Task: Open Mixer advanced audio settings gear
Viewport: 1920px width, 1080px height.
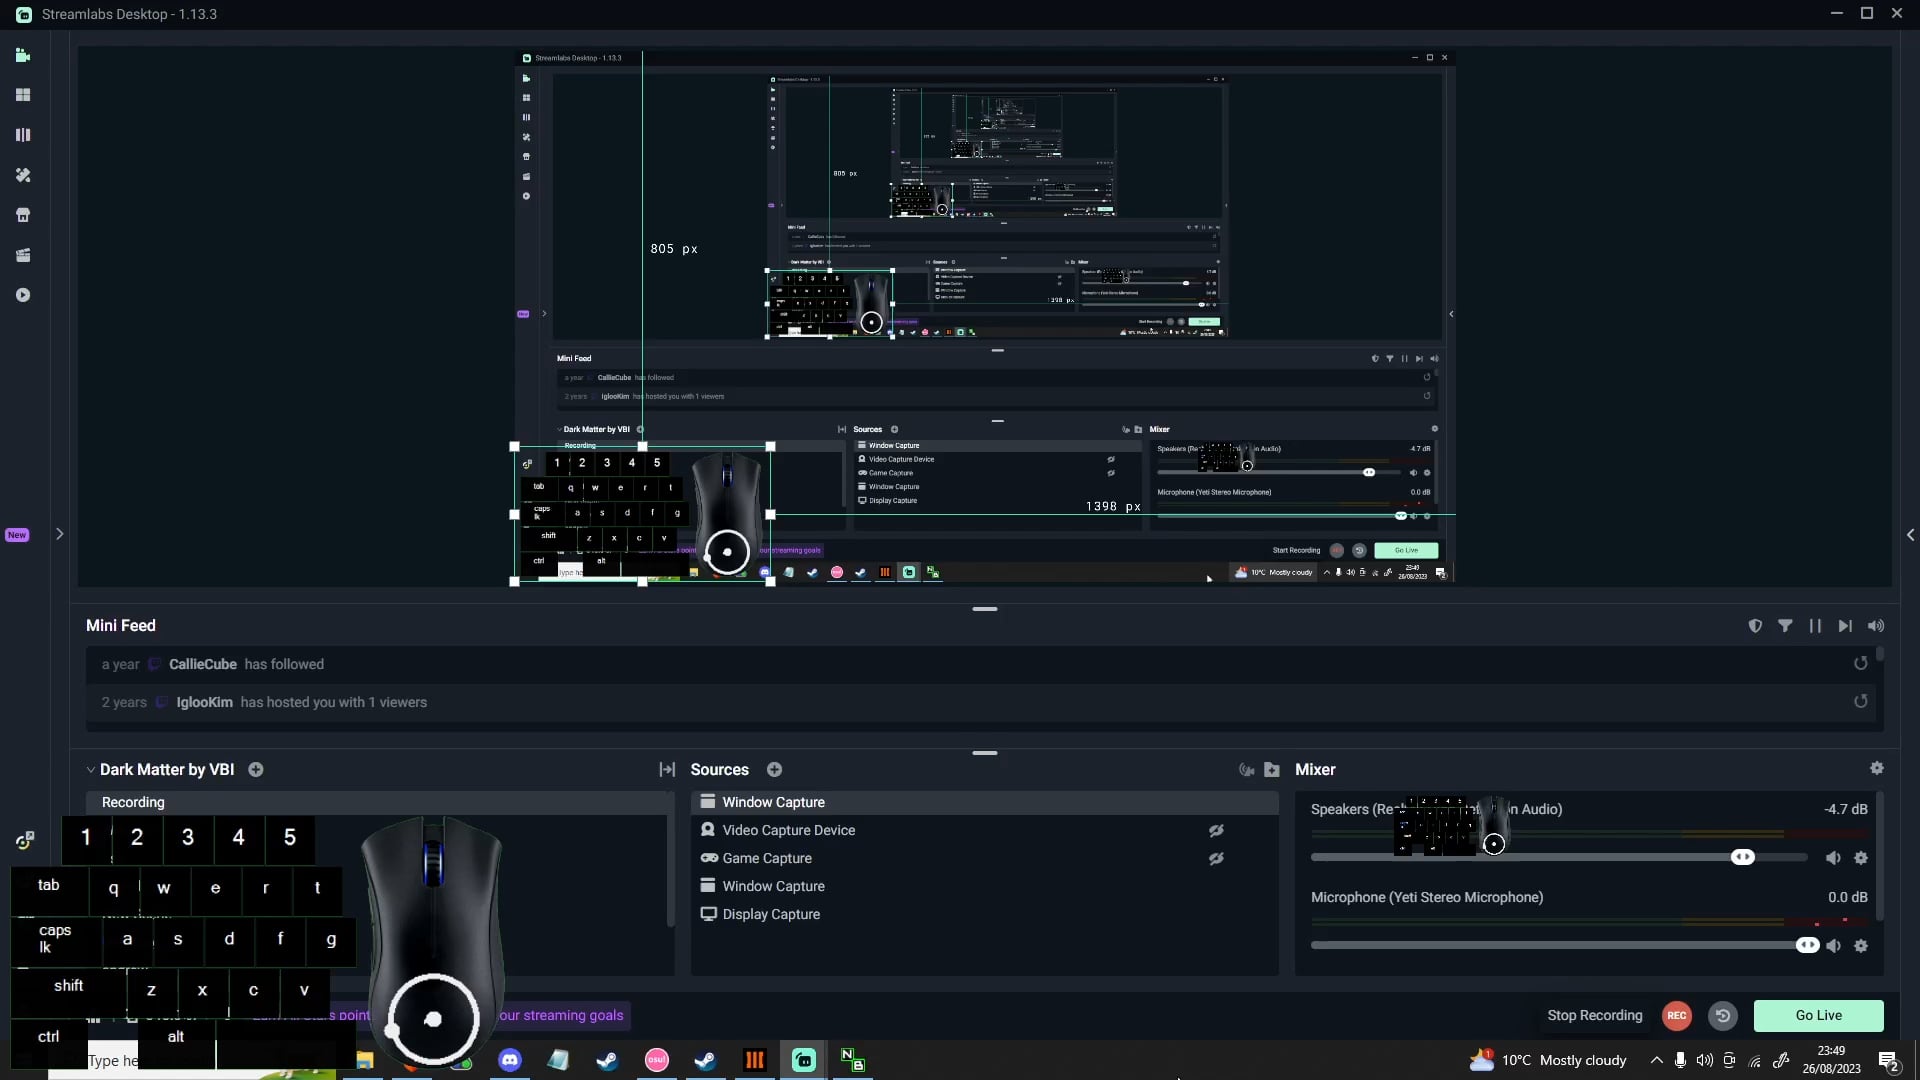Action: pyautogui.click(x=1877, y=768)
